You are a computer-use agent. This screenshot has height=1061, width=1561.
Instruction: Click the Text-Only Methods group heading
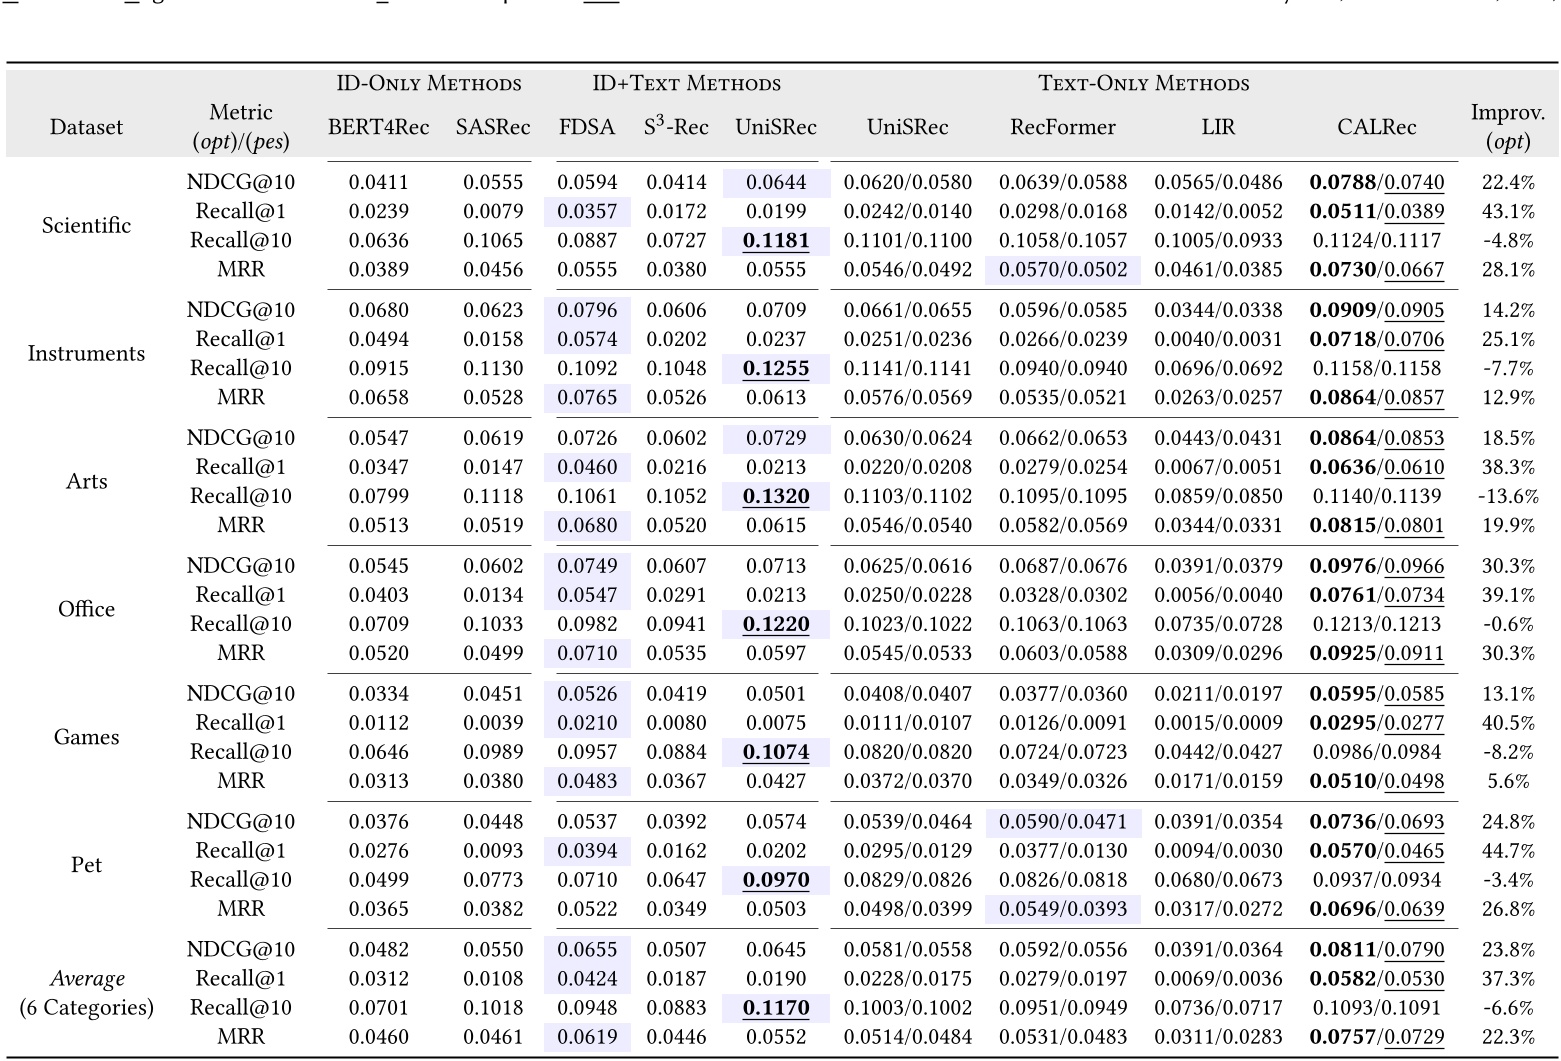(x=1144, y=84)
